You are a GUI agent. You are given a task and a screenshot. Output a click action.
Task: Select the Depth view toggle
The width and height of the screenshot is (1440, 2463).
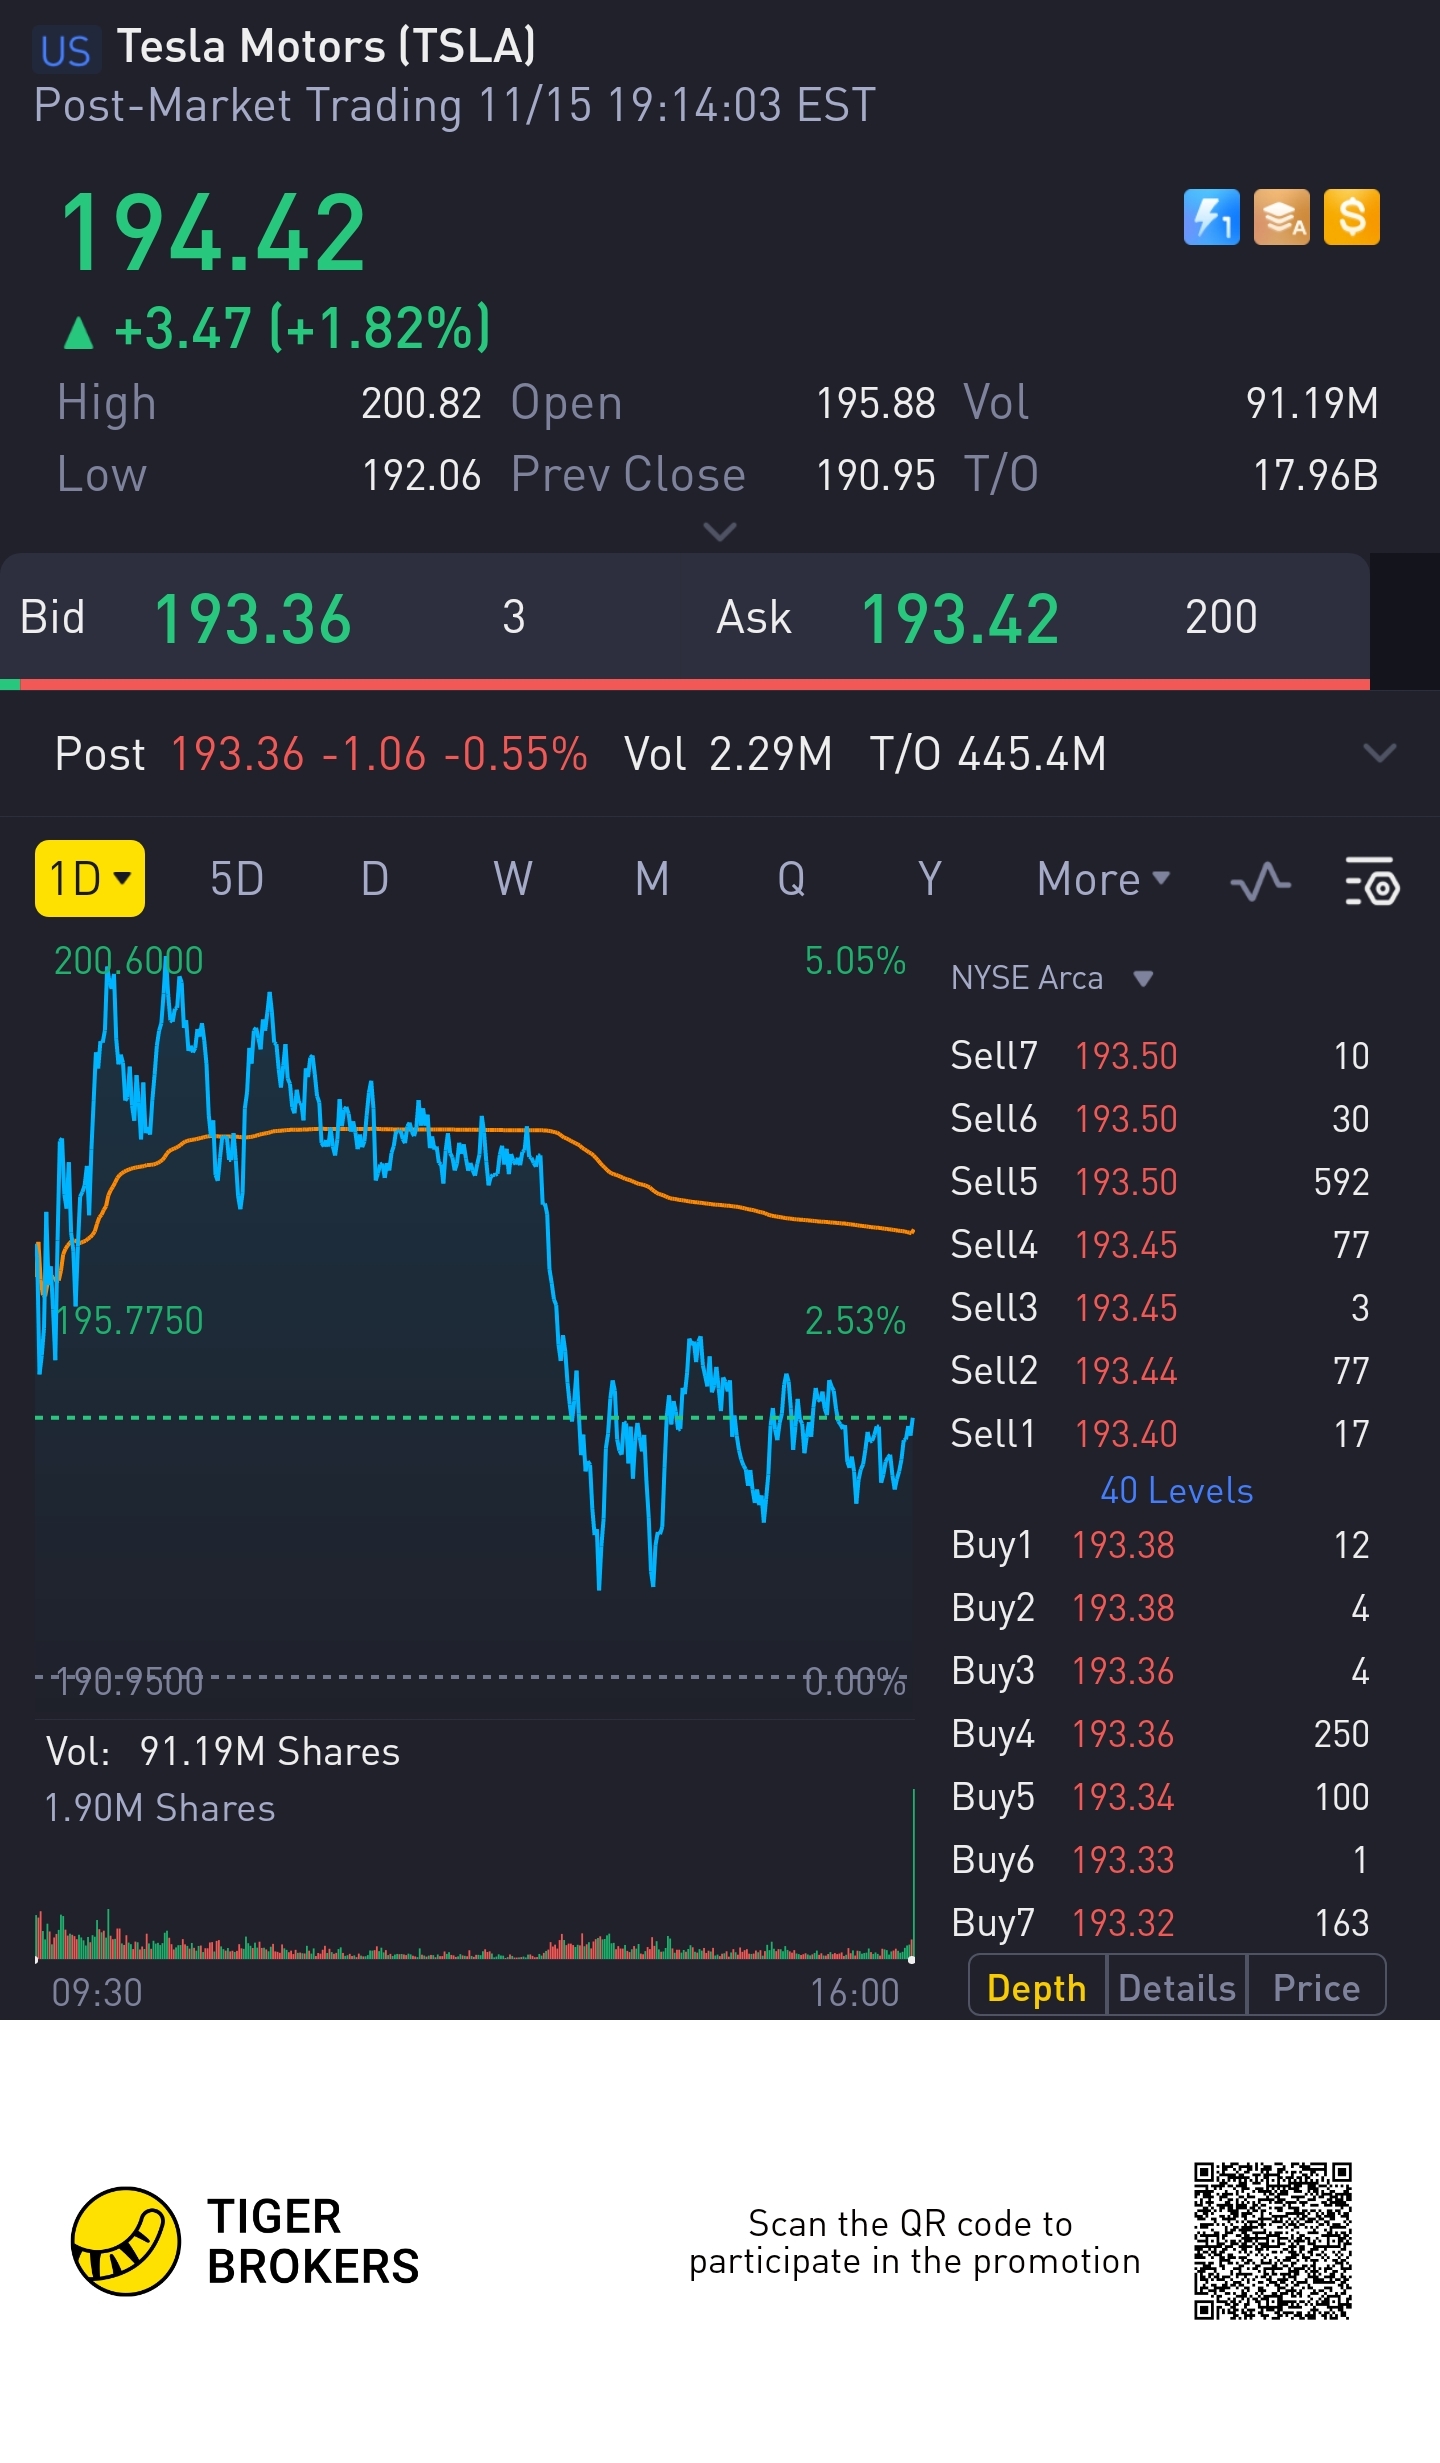coord(1037,1988)
